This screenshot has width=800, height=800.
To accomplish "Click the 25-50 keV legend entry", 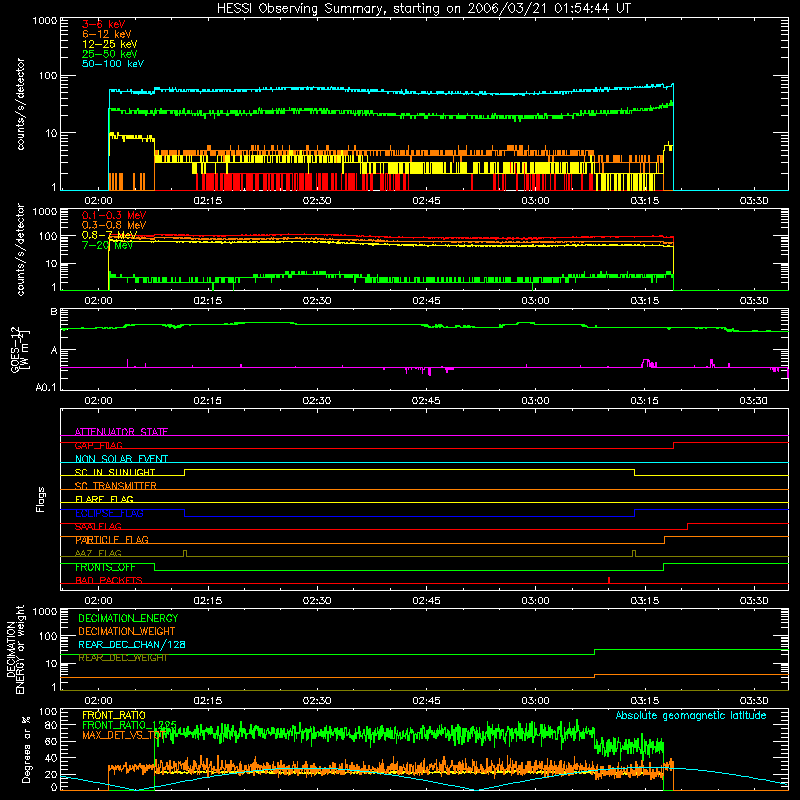I will point(110,54).
